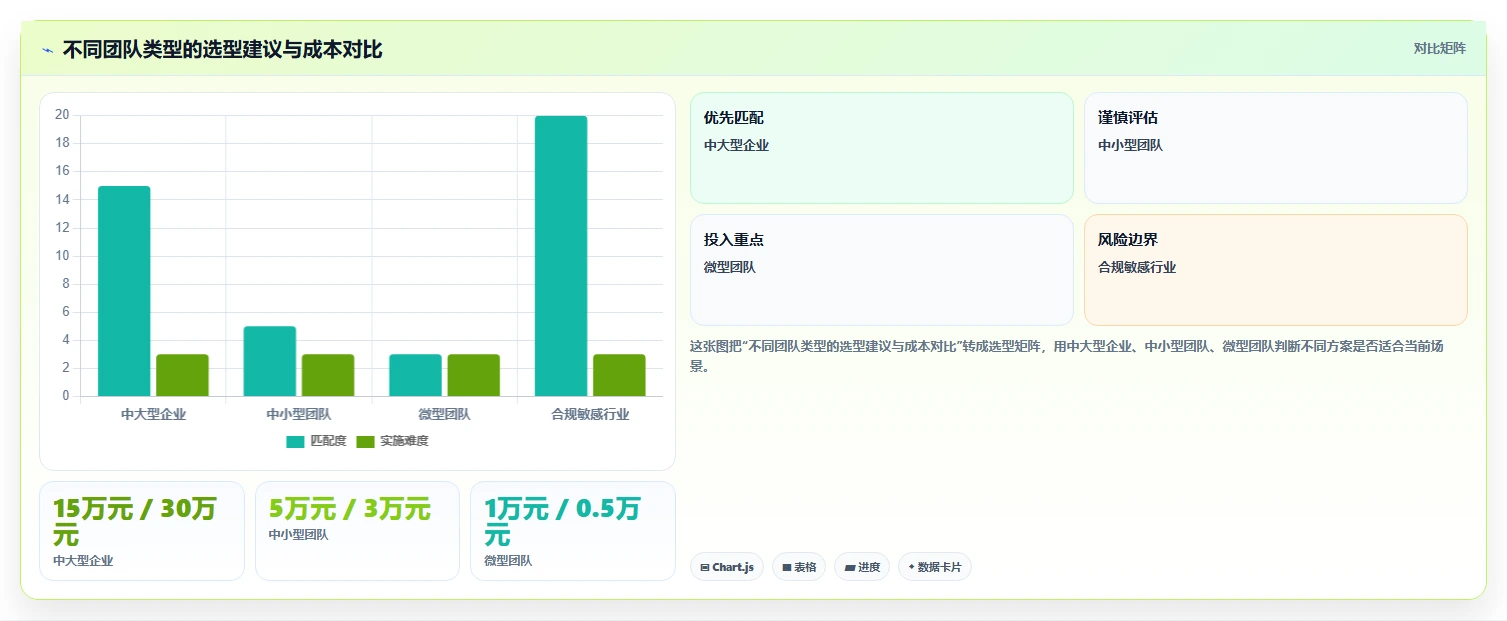1507x621 pixels.
Task: Click the 中大型企业 x-axis label
Action: [x=153, y=414]
